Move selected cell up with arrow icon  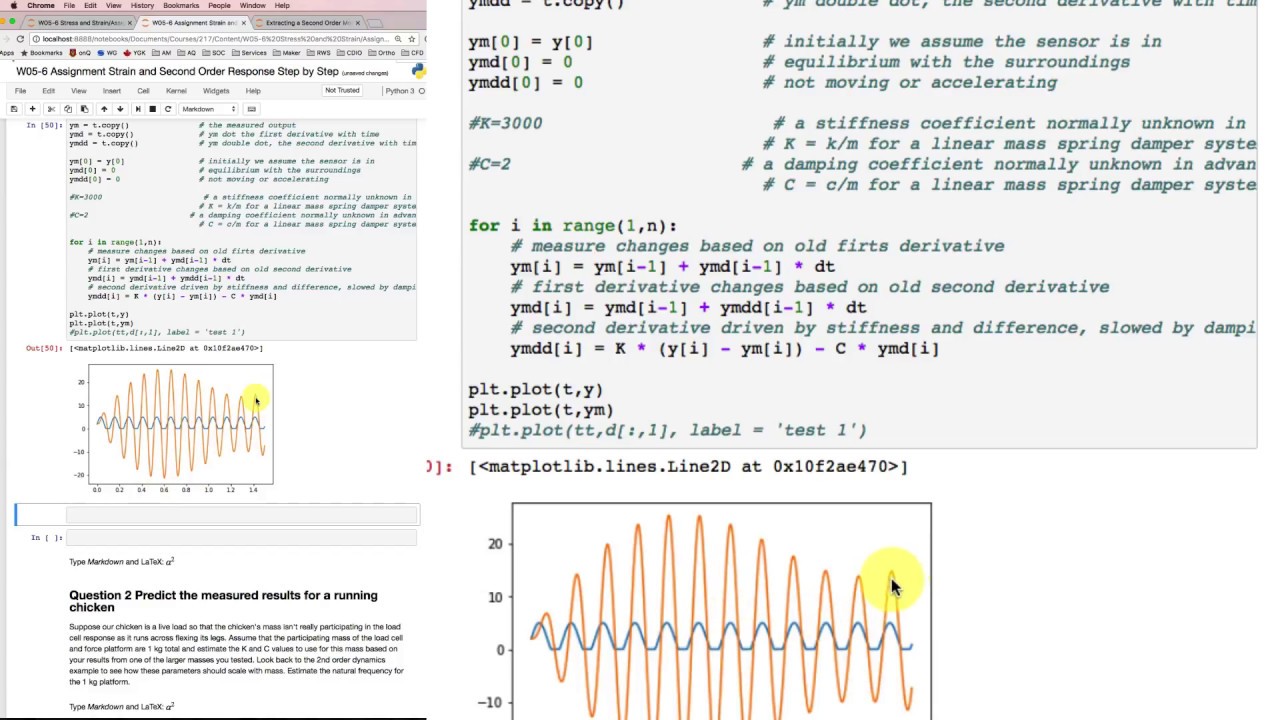[x=104, y=109]
